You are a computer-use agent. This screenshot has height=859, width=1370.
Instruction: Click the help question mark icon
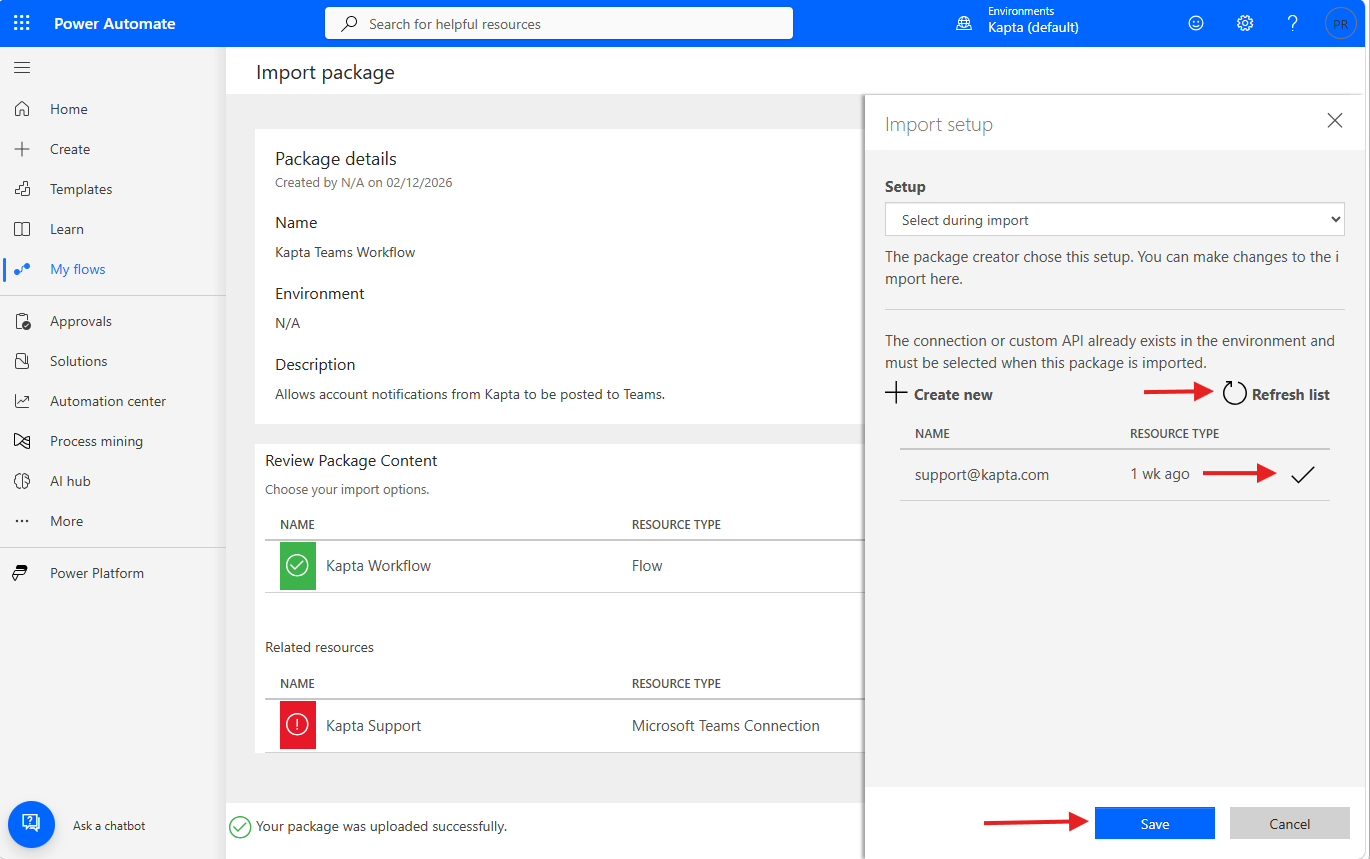tap(1293, 23)
